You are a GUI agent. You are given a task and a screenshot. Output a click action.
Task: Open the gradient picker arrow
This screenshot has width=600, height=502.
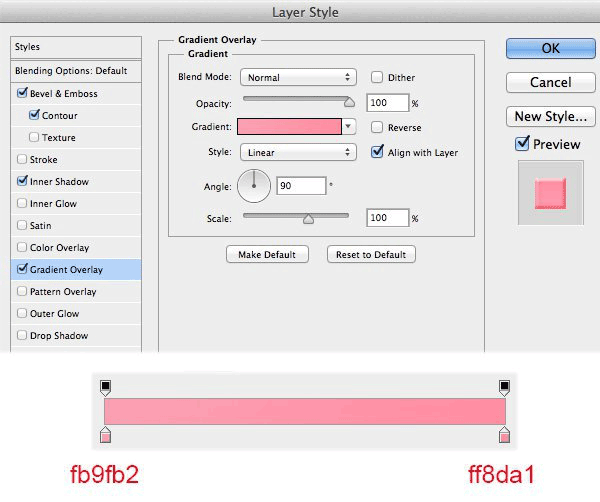coord(348,126)
